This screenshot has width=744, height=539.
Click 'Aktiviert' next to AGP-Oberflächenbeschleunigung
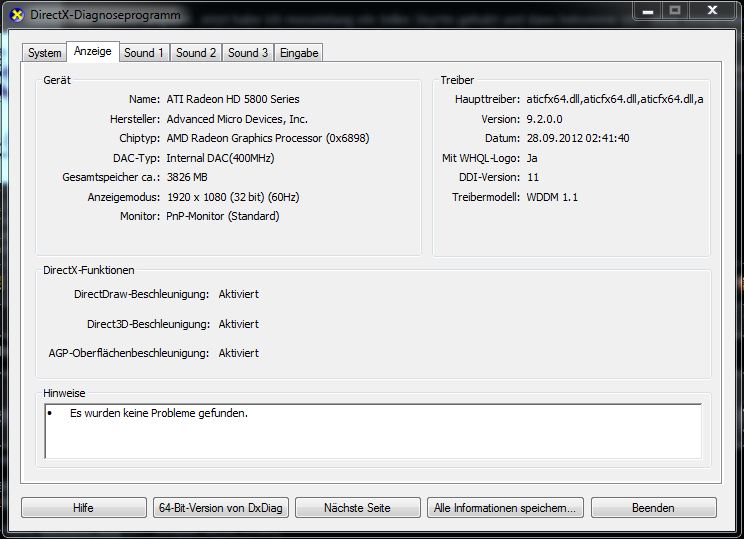(x=239, y=353)
